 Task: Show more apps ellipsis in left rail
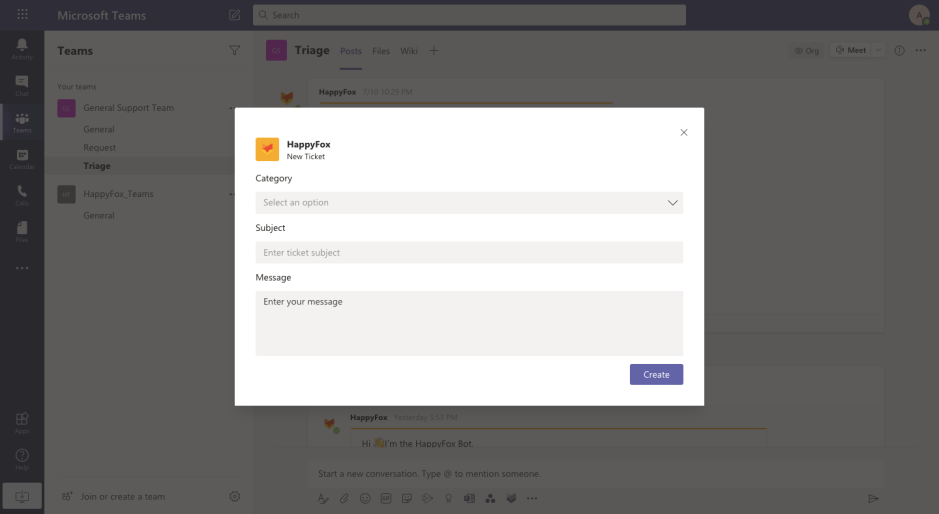click(x=22, y=268)
